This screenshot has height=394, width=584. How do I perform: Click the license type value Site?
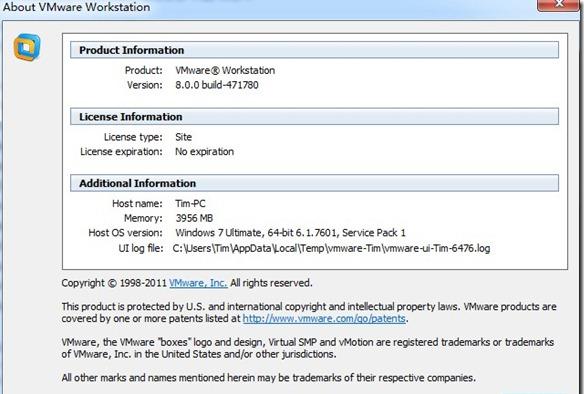[x=184, y=137]
